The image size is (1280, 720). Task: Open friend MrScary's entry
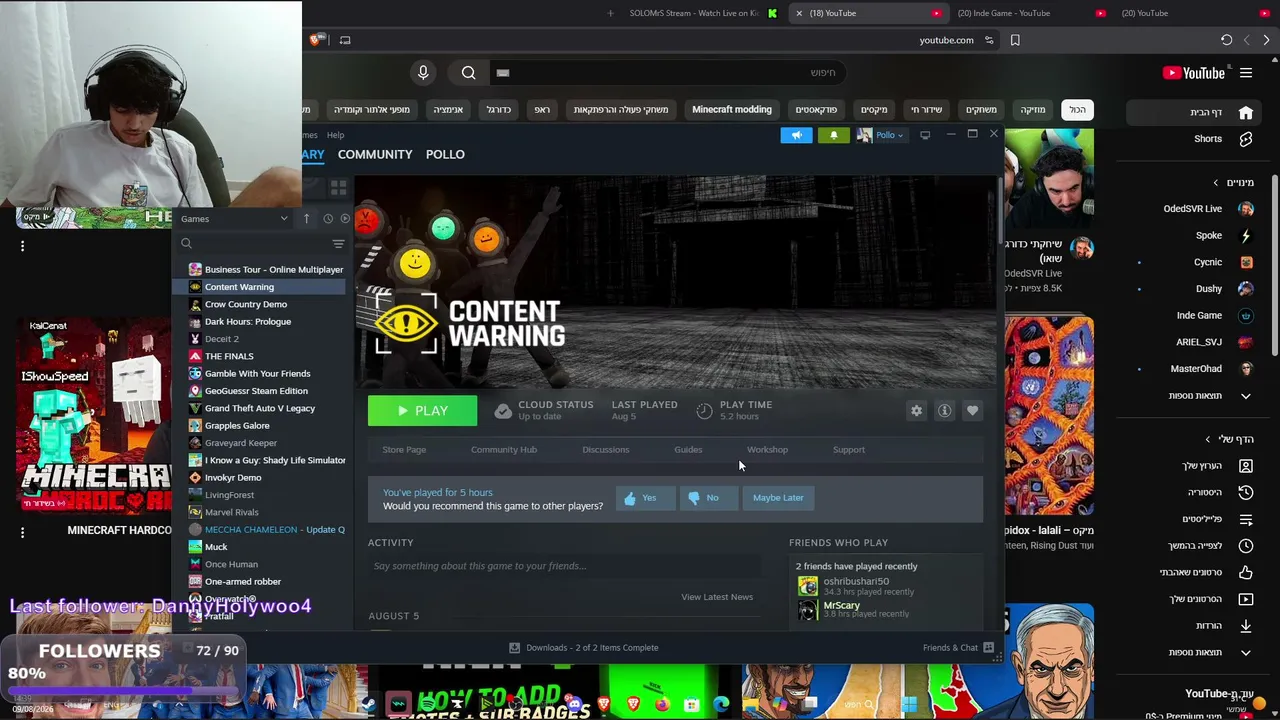click(856, 609)
